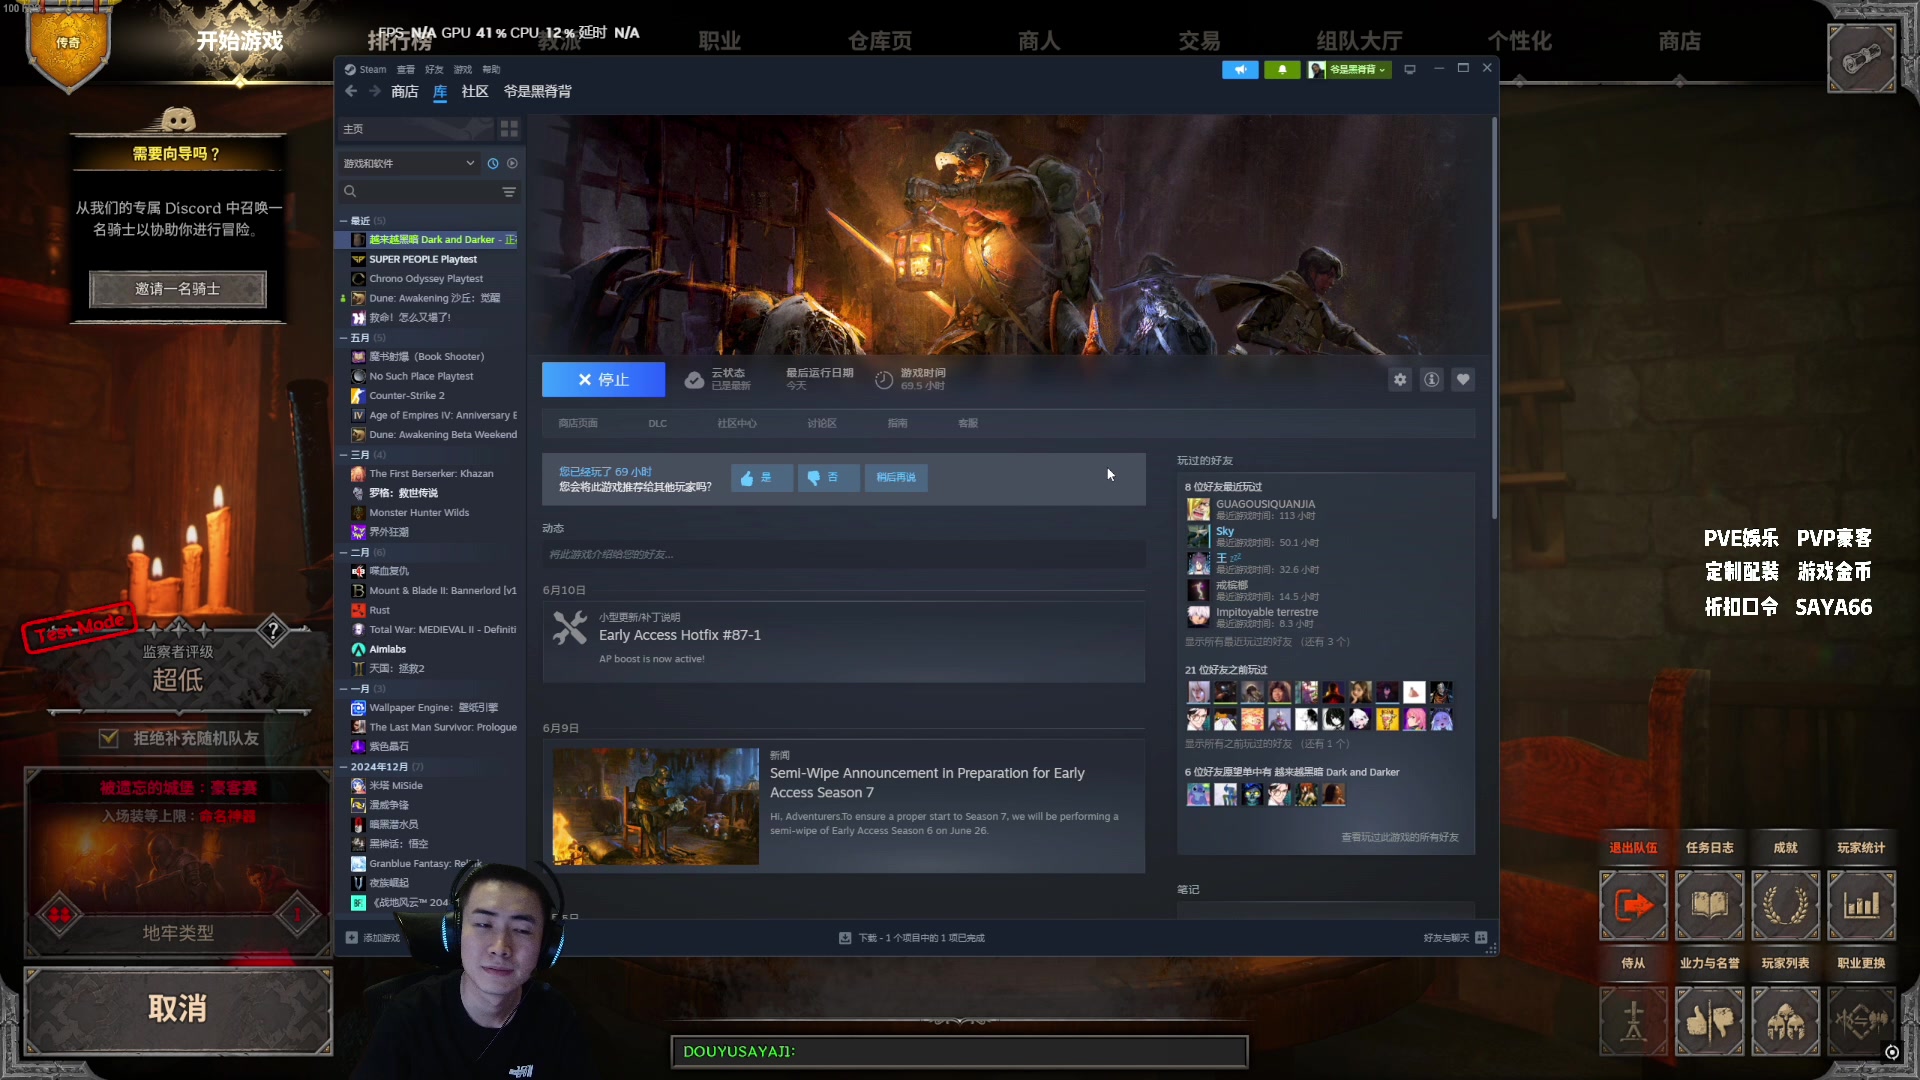Click the thumbs-down No recommend button

coord(828,478)
